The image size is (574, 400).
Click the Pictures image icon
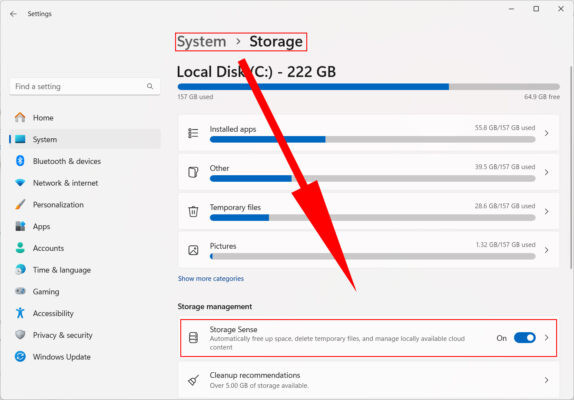click(193, 250)
